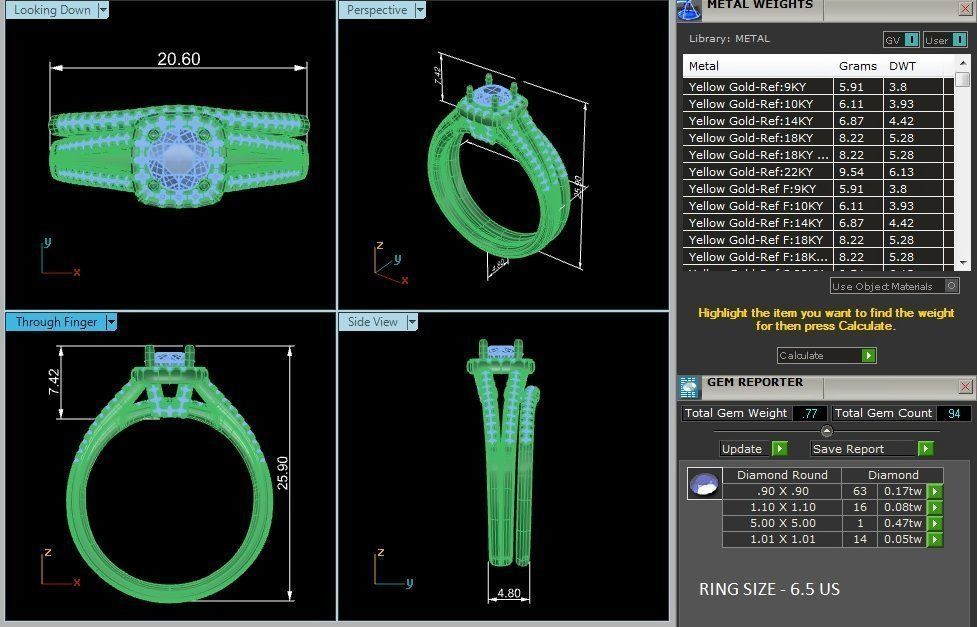Click the Library: METAL label
Screen dimensions: 977x627
[729, 39]
